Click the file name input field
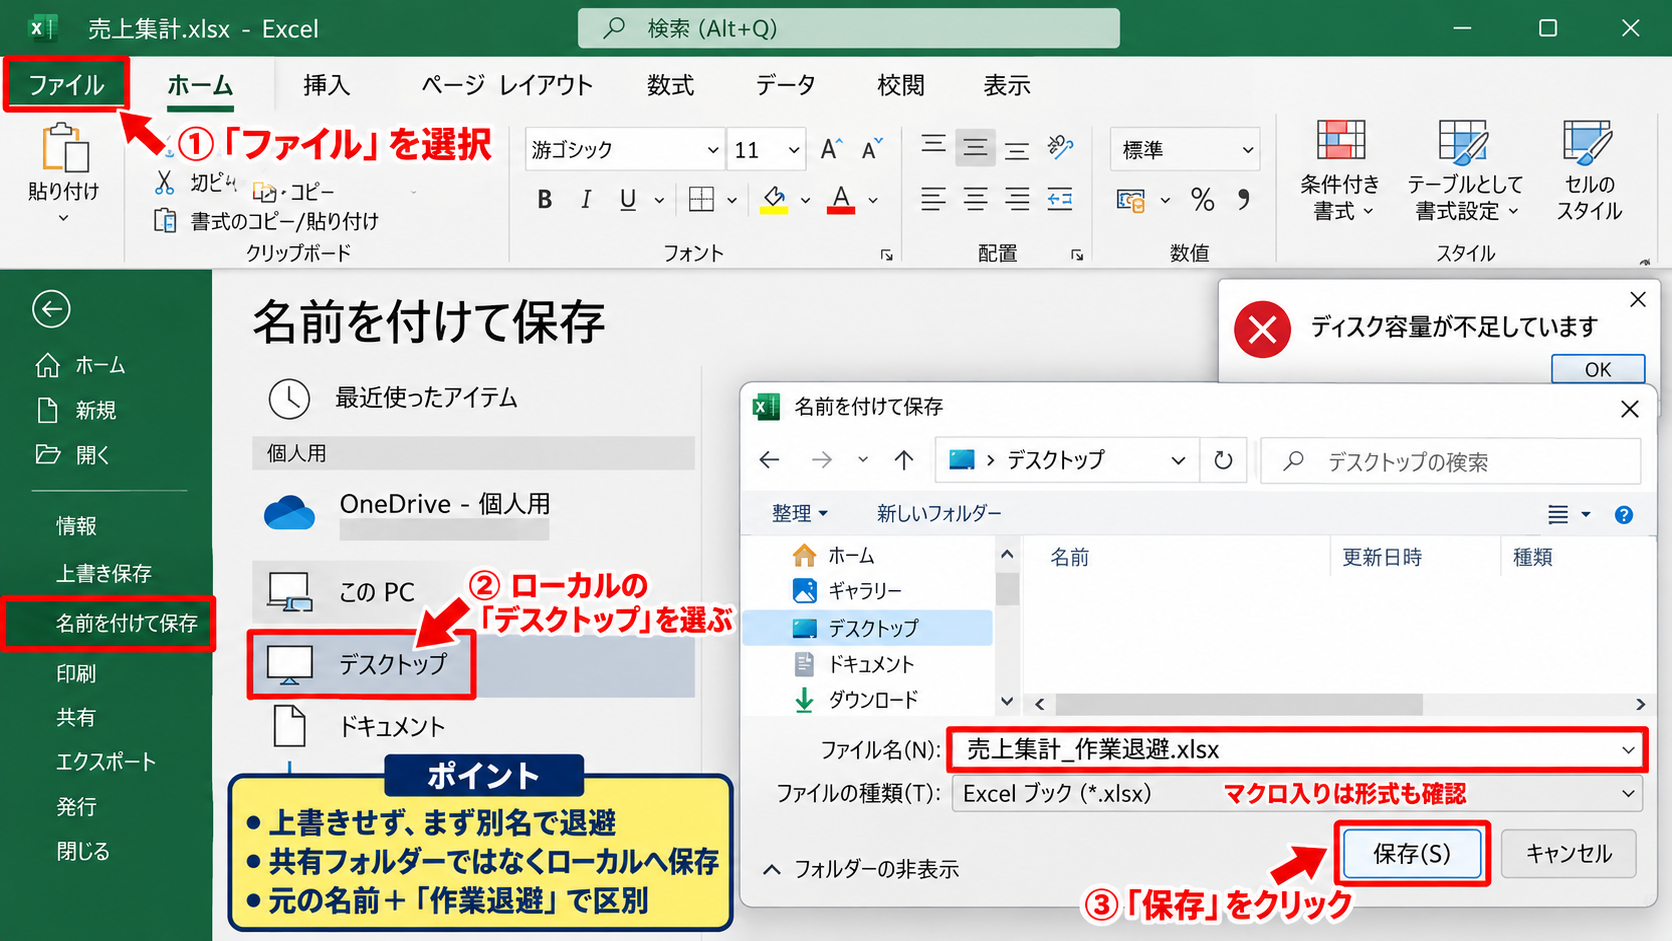1672x941 pixels. coord(1297,750)
